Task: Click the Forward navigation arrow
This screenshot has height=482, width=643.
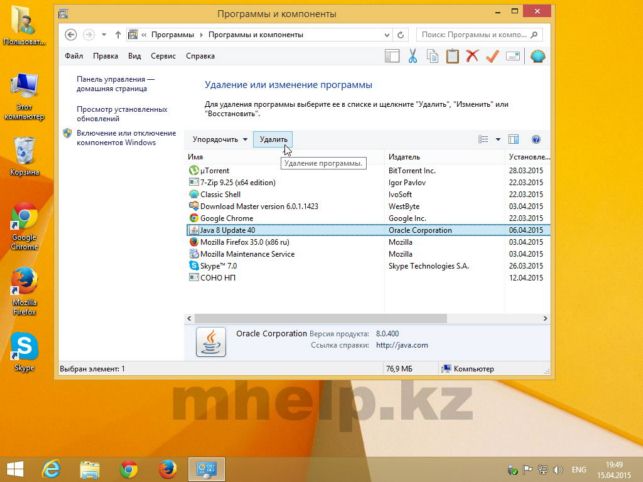Action: (x=89, y=35)
